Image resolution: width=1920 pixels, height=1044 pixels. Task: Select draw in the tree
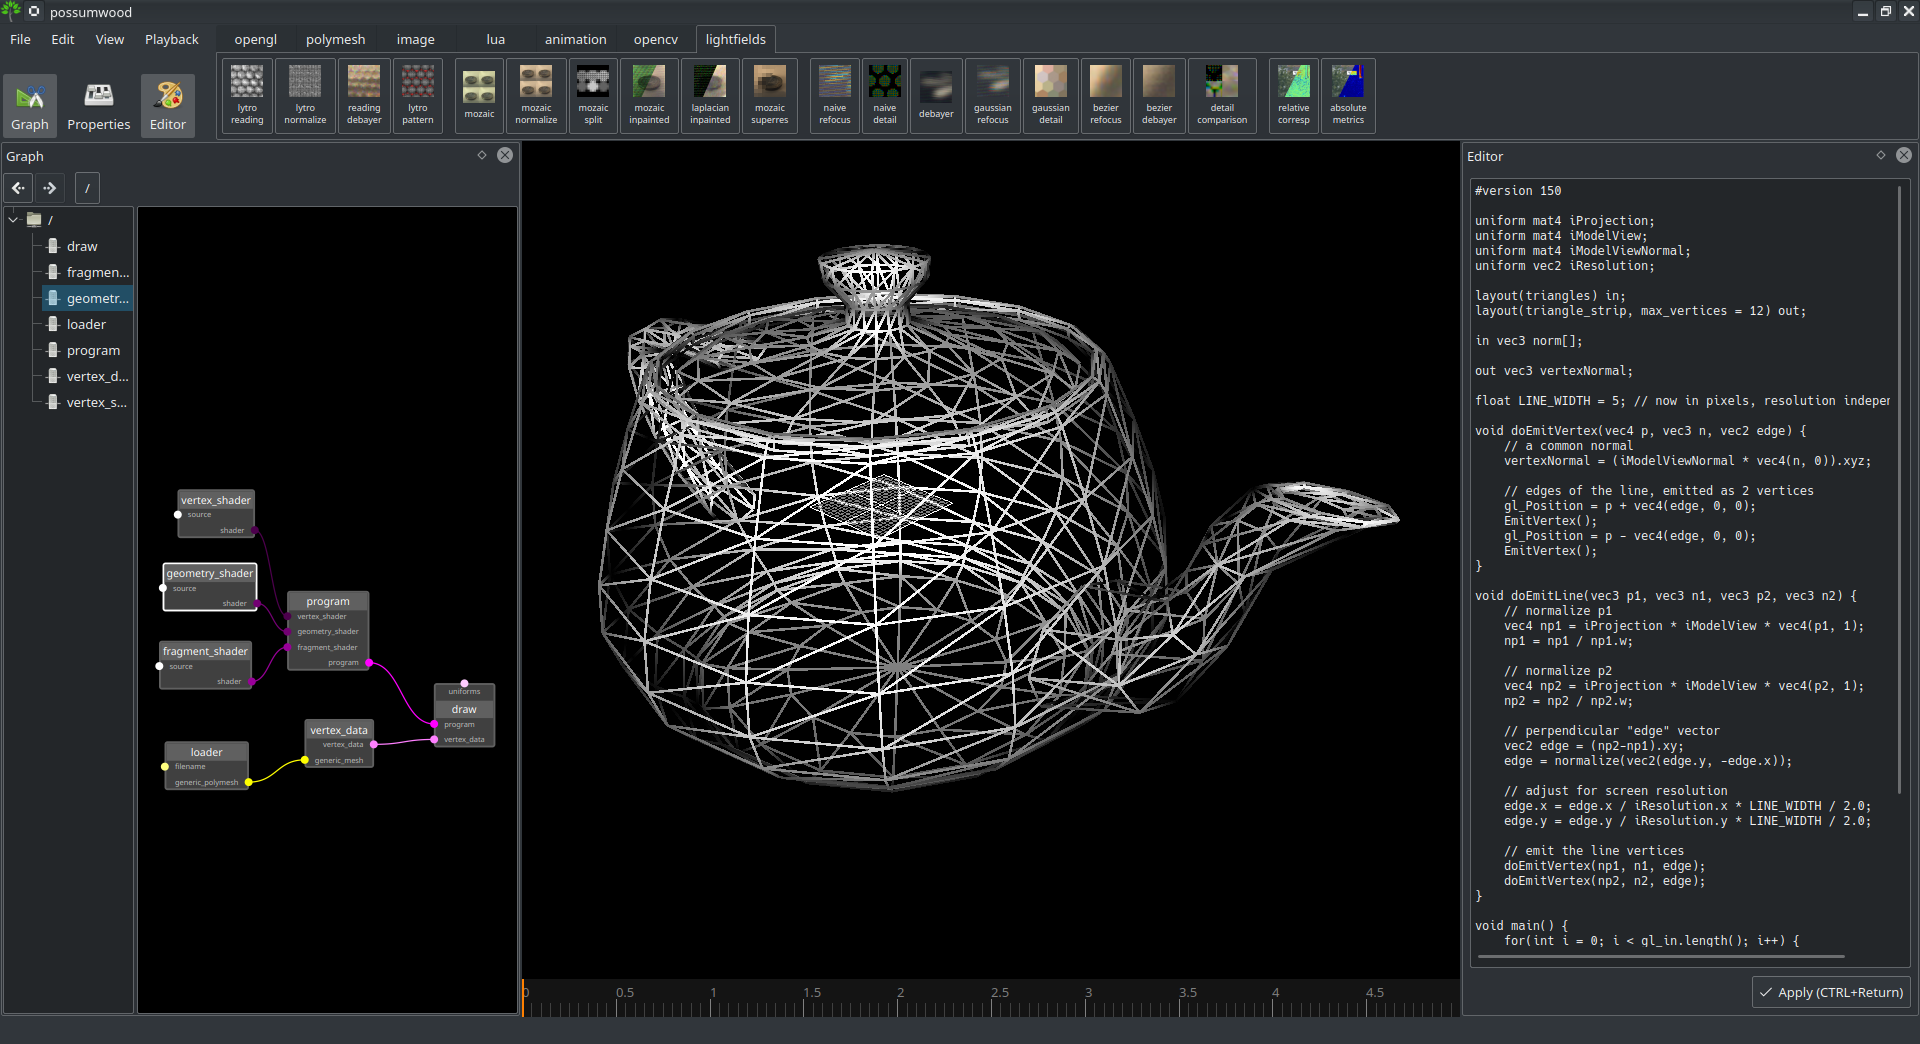click(x=82, y=246)
